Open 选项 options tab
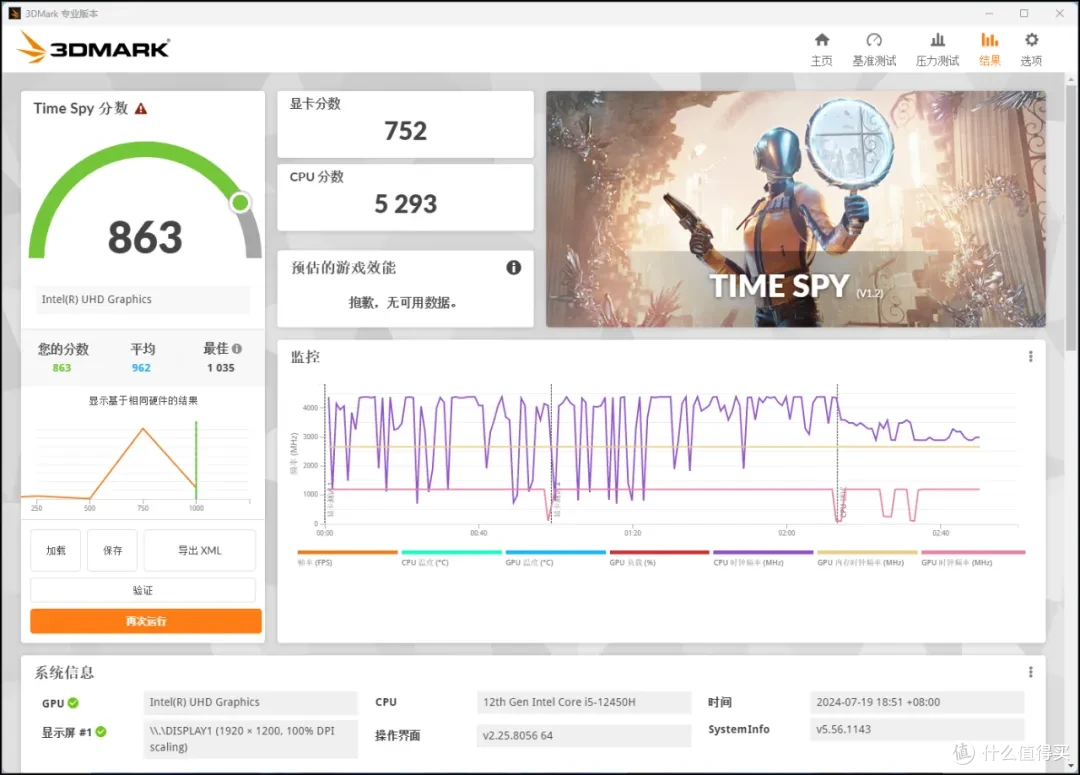Screen dimensions: 1080x775 coord(1031,50)
